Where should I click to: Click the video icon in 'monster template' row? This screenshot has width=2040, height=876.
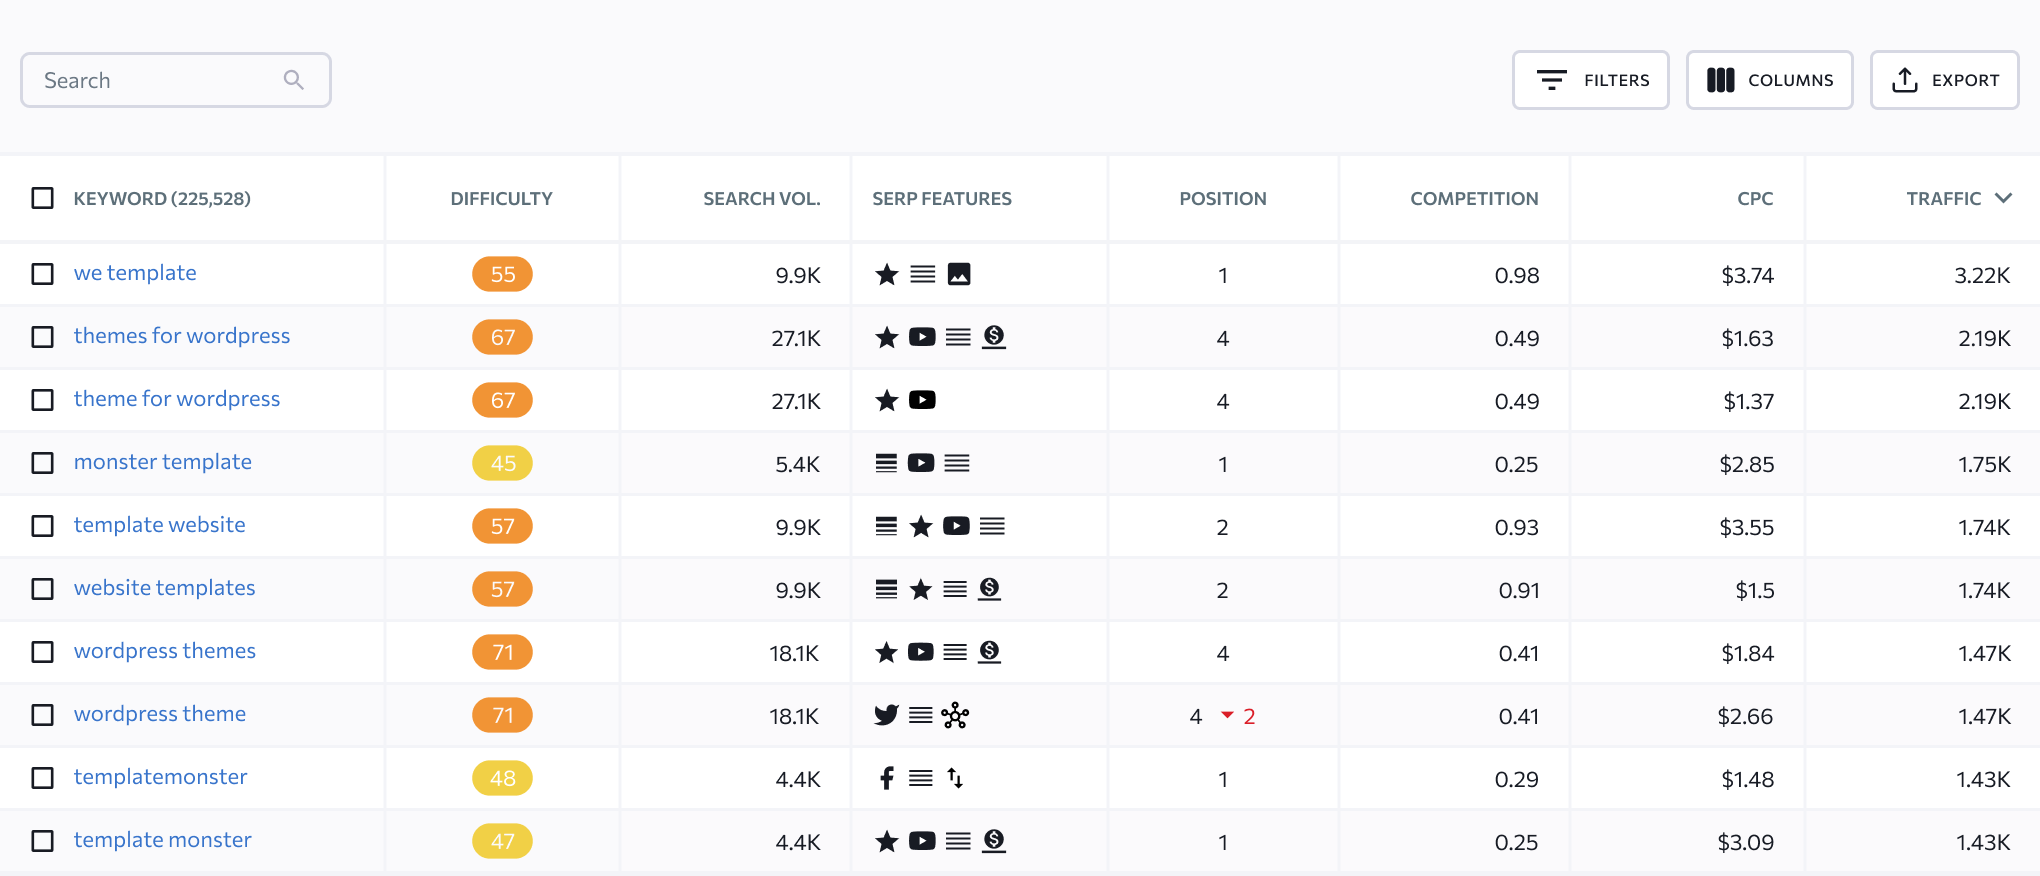click(x=921, y=463)
